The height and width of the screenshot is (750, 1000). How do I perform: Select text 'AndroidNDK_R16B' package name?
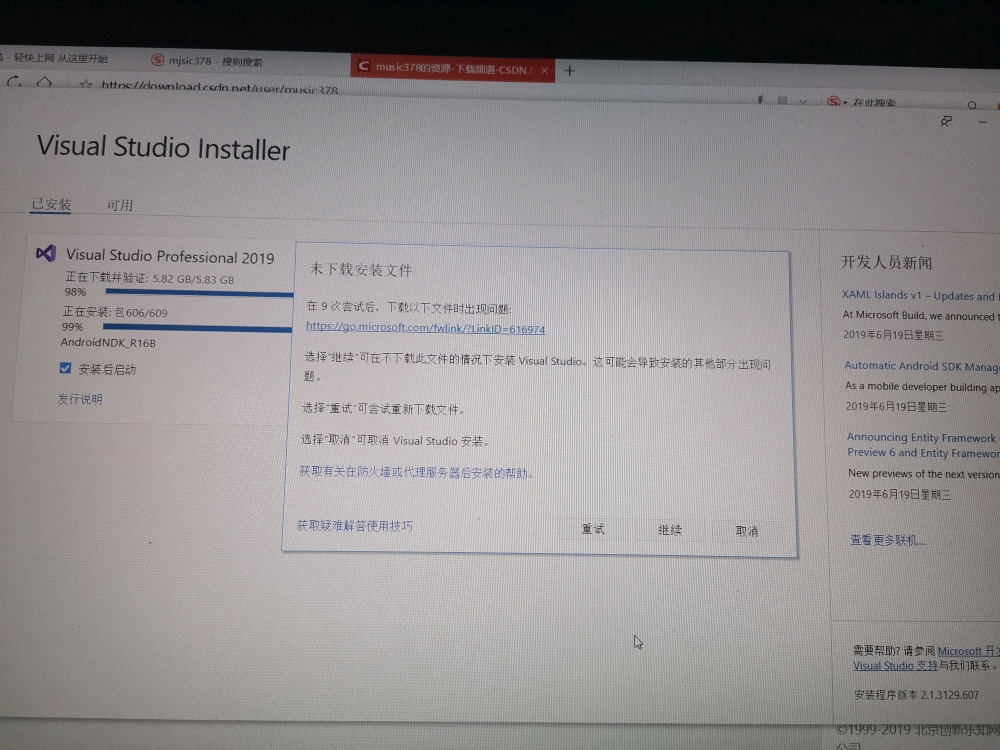point(108,342)
